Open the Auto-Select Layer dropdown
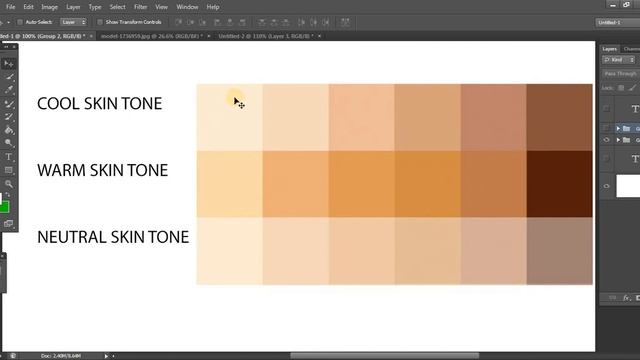Screen dimensions: 640x360 click(x=74, y=22)
